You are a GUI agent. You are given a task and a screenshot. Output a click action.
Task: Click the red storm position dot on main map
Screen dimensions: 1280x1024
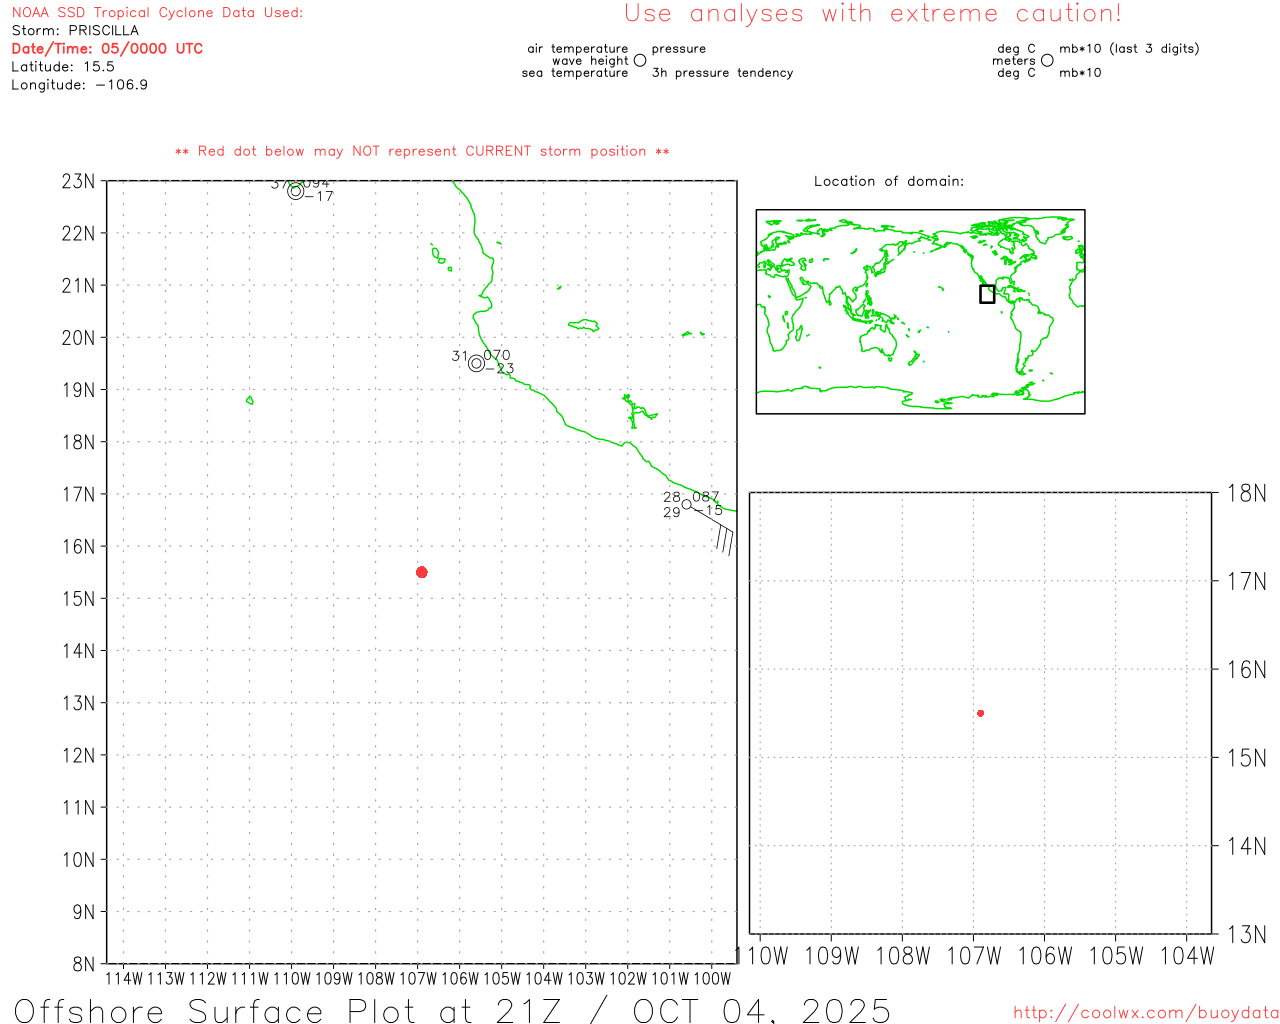pyautogui.click(x=421, y=572)
